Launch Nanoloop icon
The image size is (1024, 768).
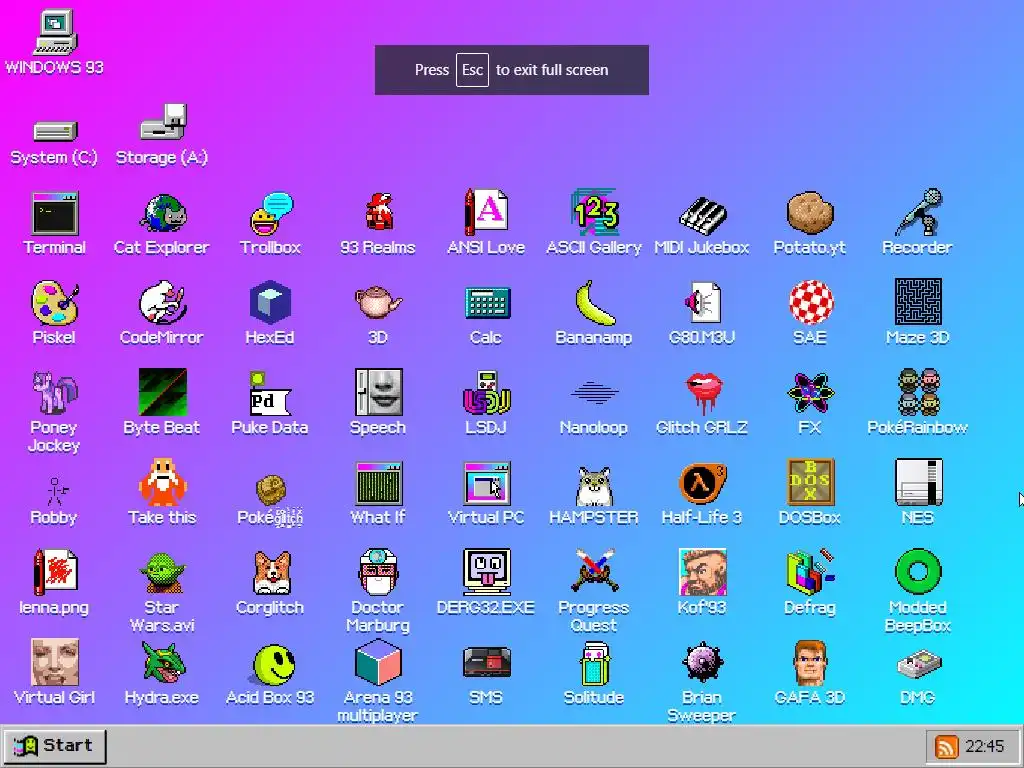tap(594, 393)
